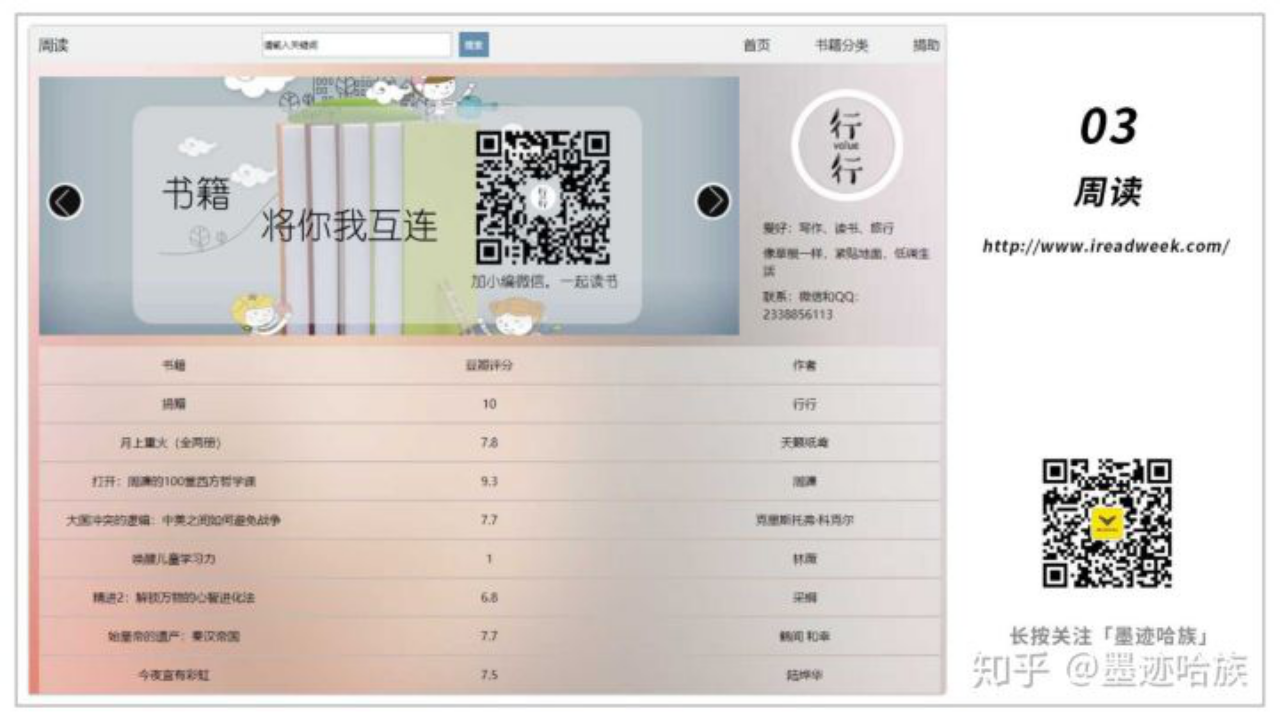The width and height of the screenshot is (1280, 720).
Task: Click the author 鹤间和幸
Action: [804, 636]
